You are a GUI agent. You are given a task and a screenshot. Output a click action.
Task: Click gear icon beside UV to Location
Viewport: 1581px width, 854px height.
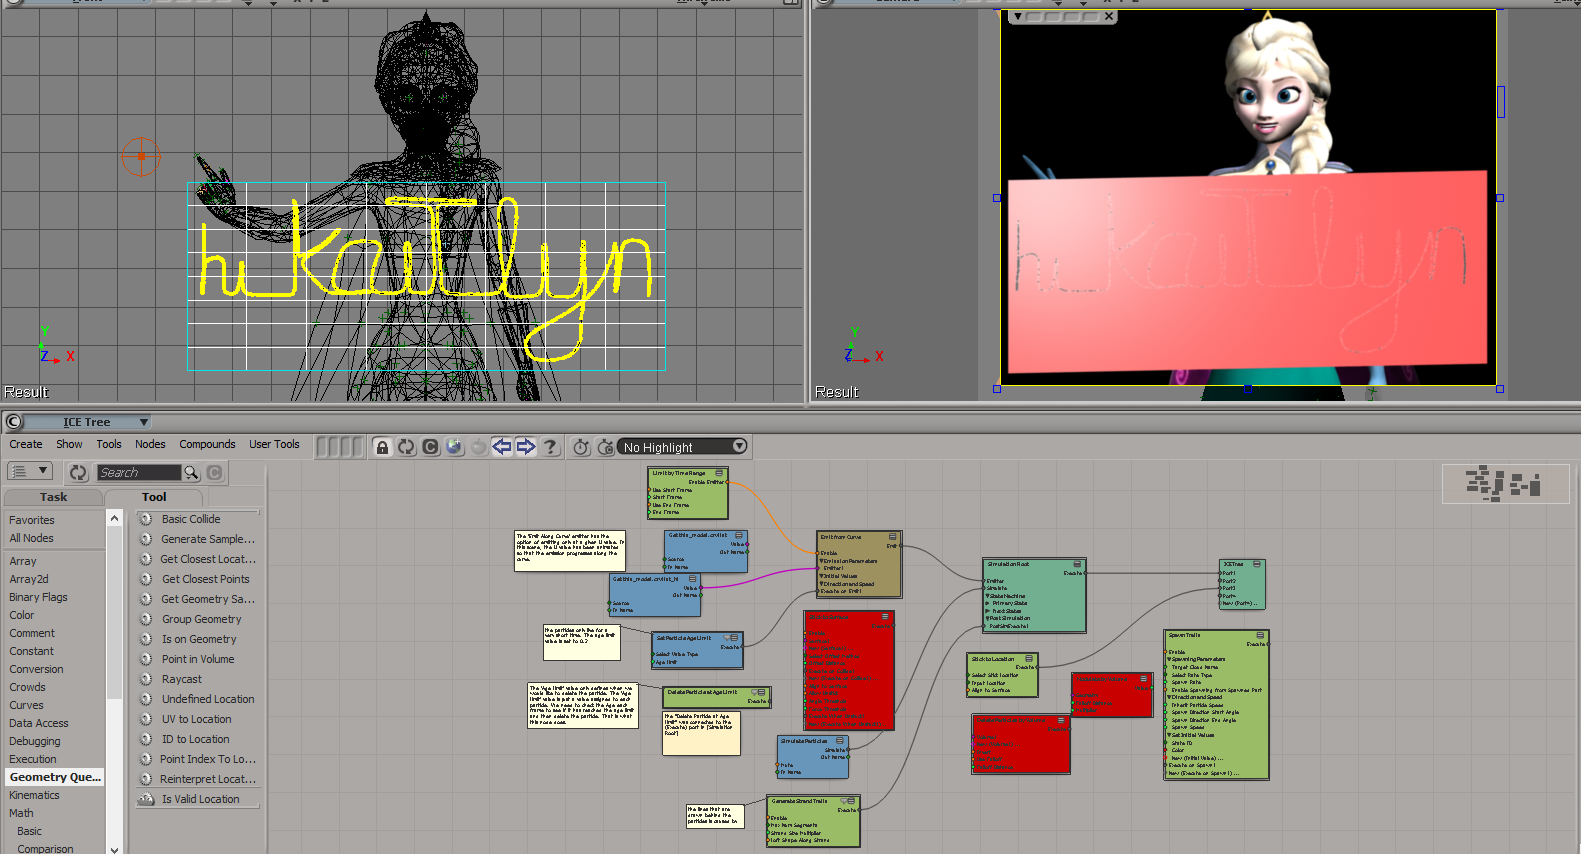click(145, 719)
